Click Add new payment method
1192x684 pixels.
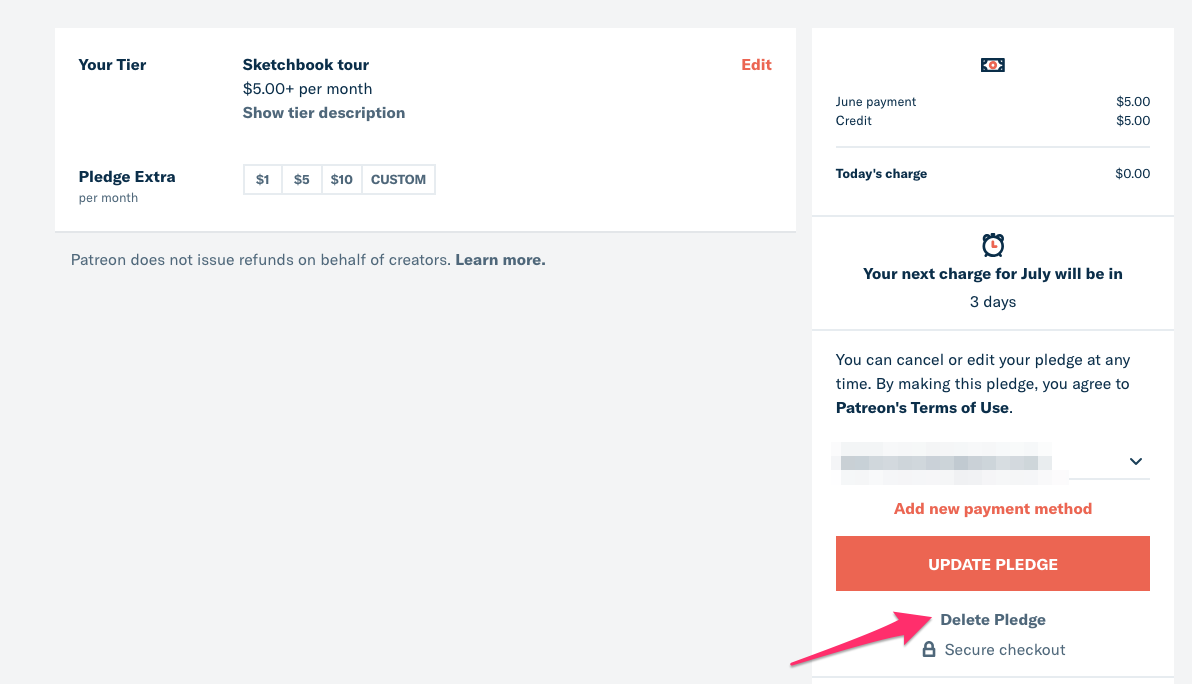point(993,509)
